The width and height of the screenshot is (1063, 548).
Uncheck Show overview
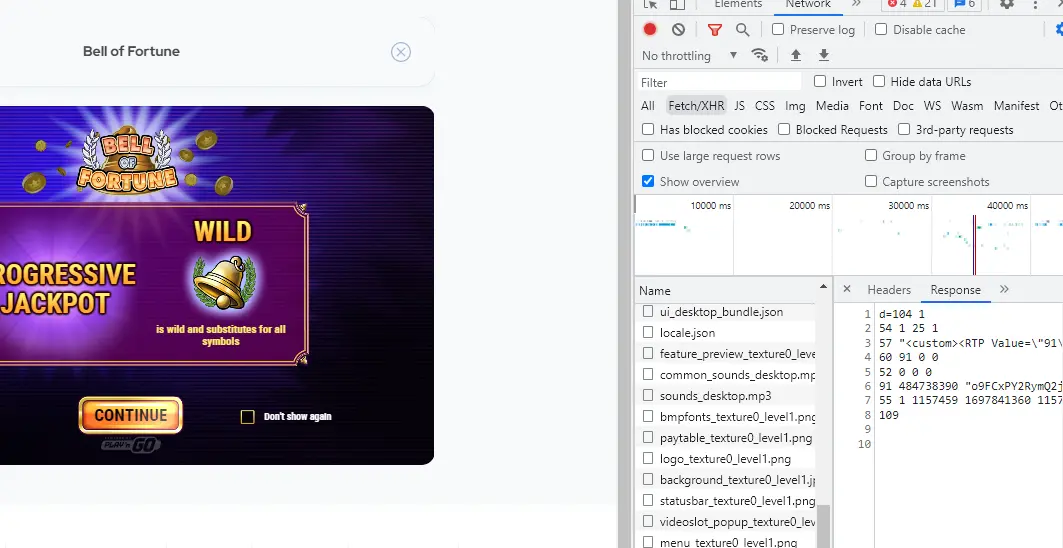tap(648, 181)
